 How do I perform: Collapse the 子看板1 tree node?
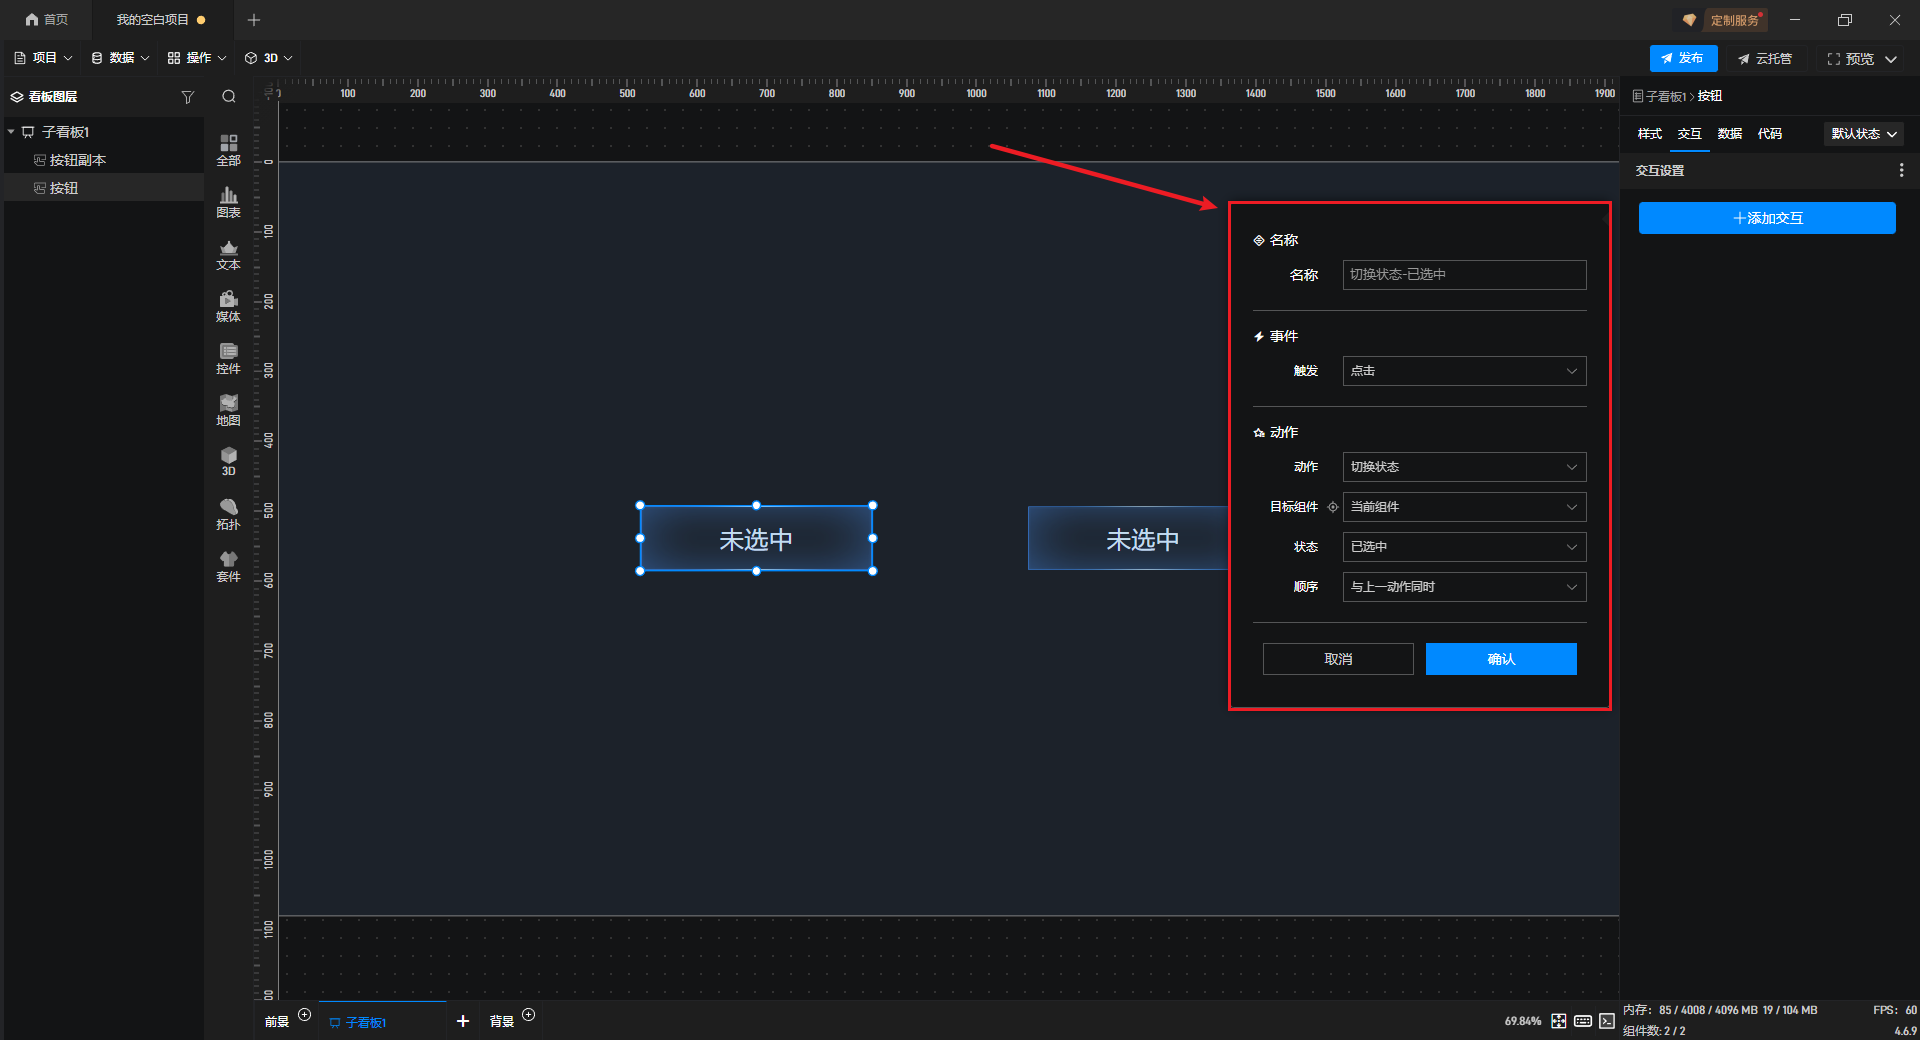click(x=11, y=132)
